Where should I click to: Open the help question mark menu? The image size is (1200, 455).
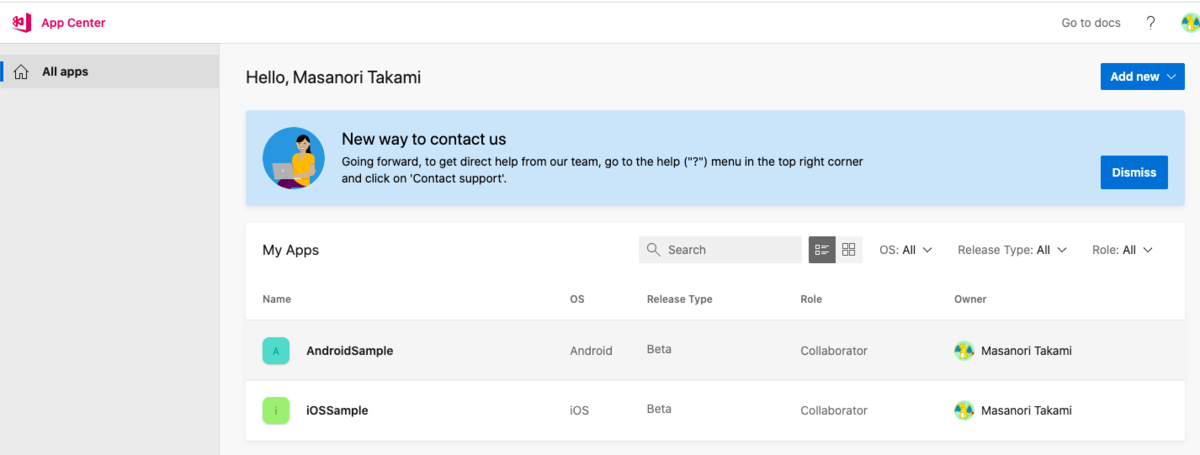point(1151,23)
